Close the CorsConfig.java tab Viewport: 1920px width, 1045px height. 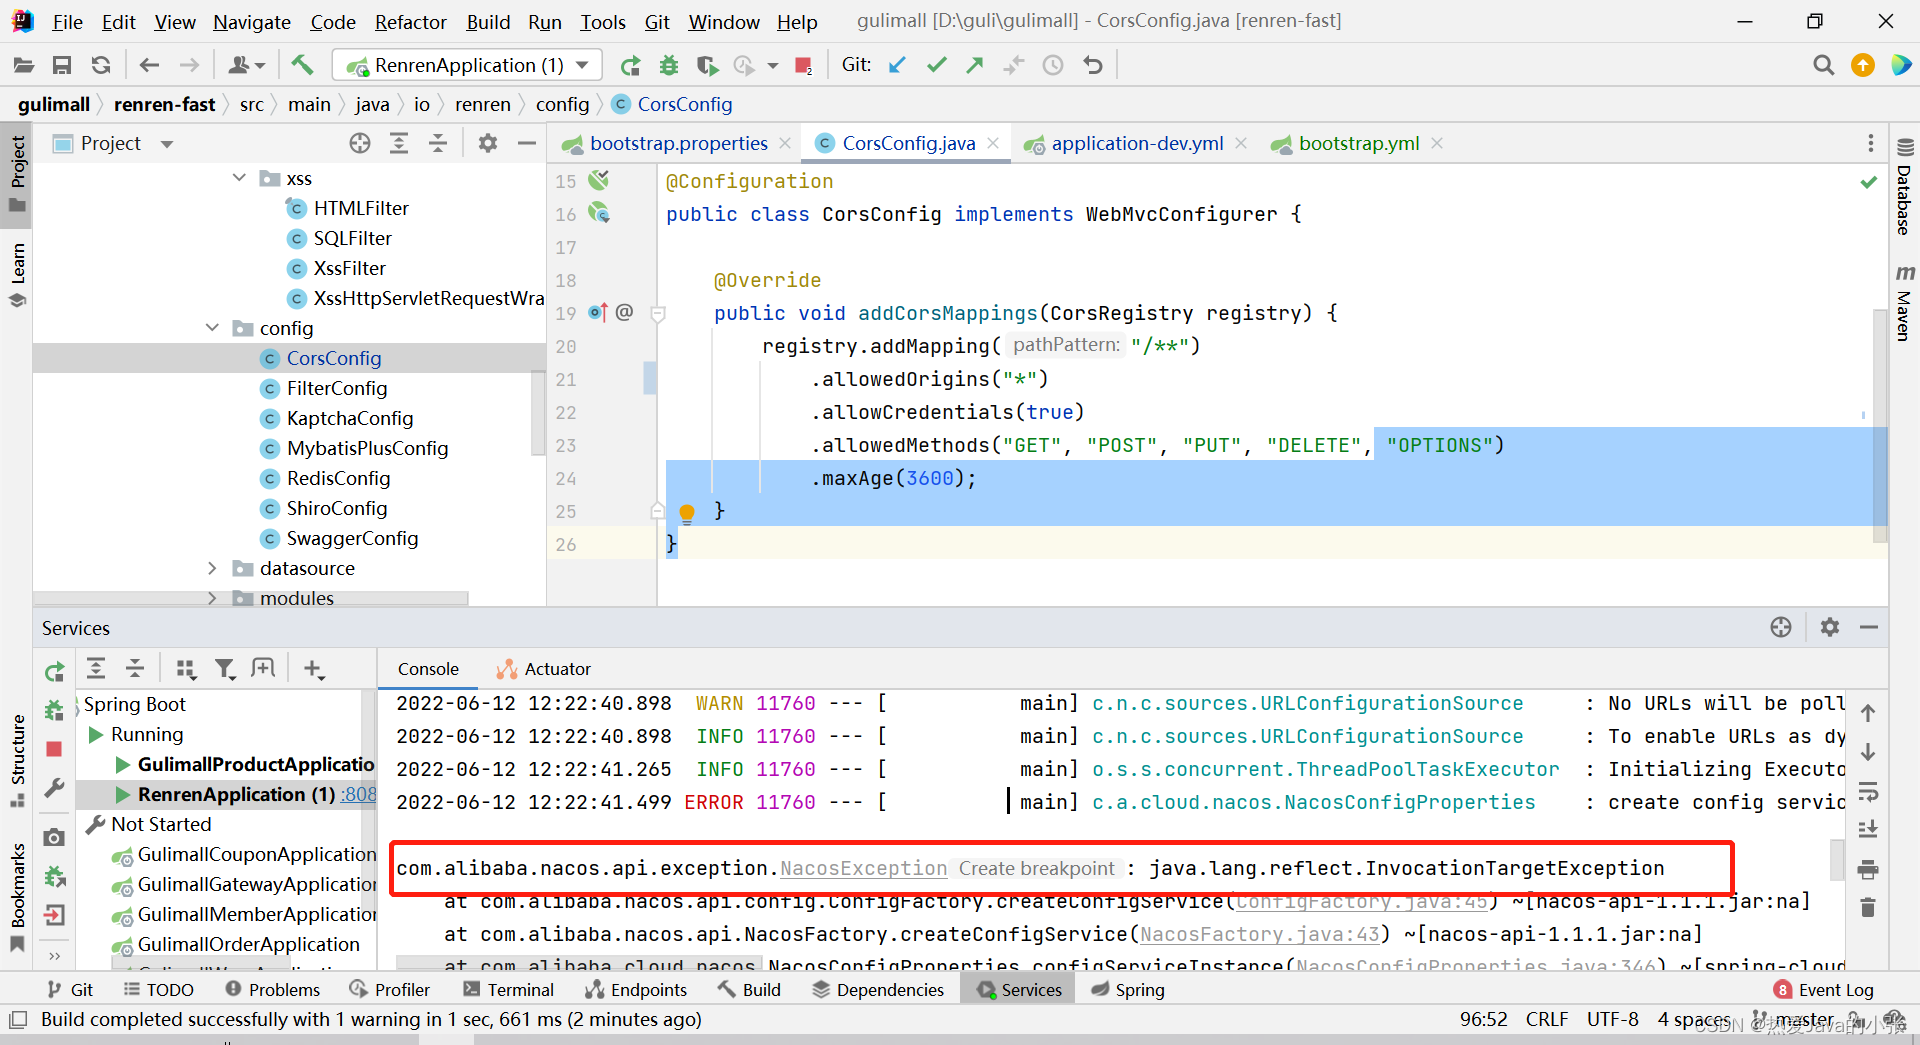pos(993,144)
